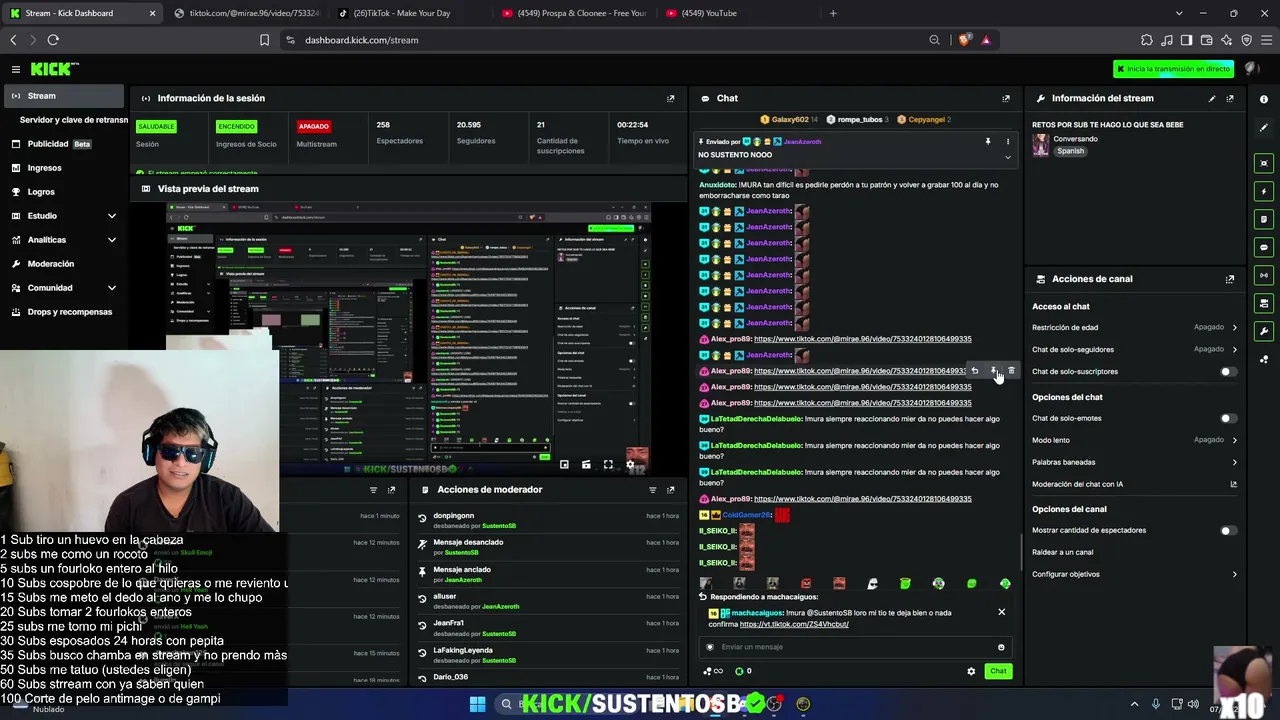Viewport: 1280px width, 720px height.
Task: Open the vt.tiktok.com link in reply
Action: point(794,624)
